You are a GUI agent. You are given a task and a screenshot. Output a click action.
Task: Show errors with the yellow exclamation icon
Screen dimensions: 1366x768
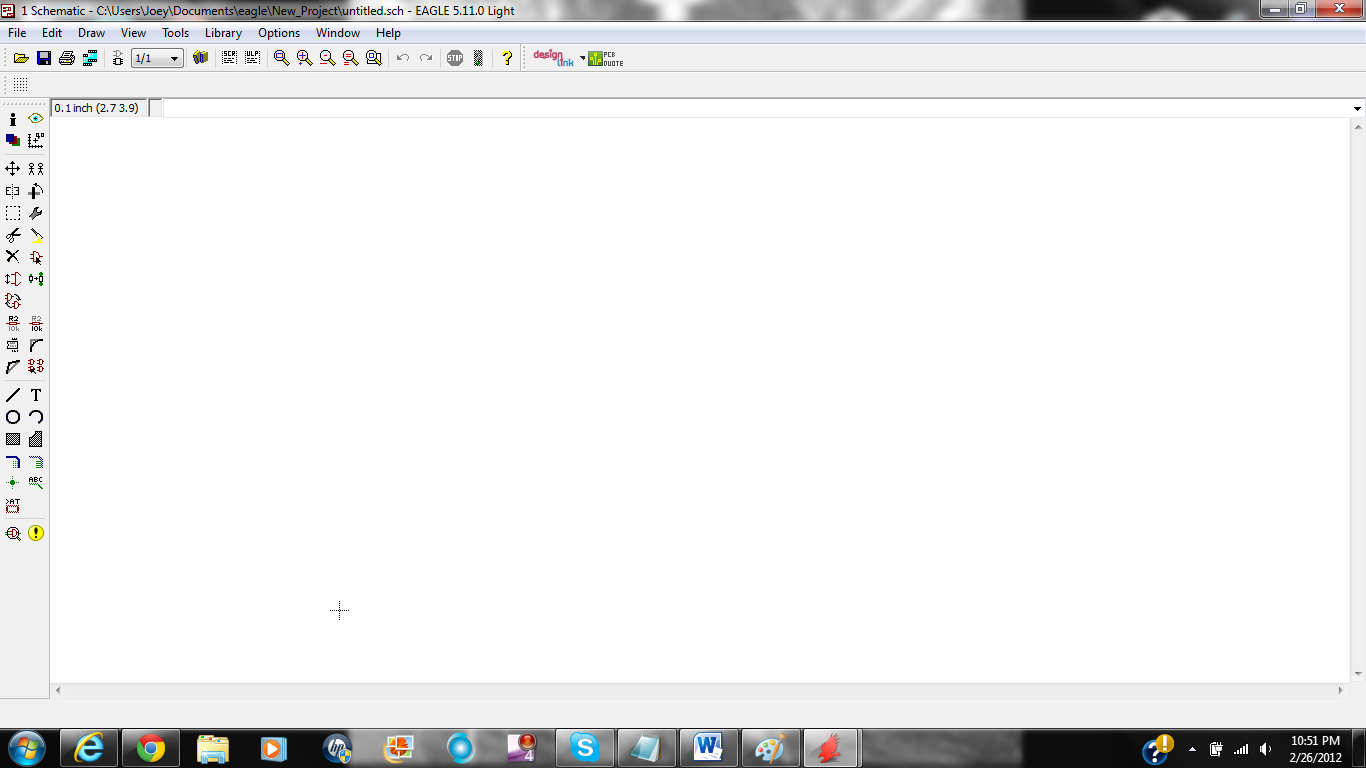pos(36,533)
